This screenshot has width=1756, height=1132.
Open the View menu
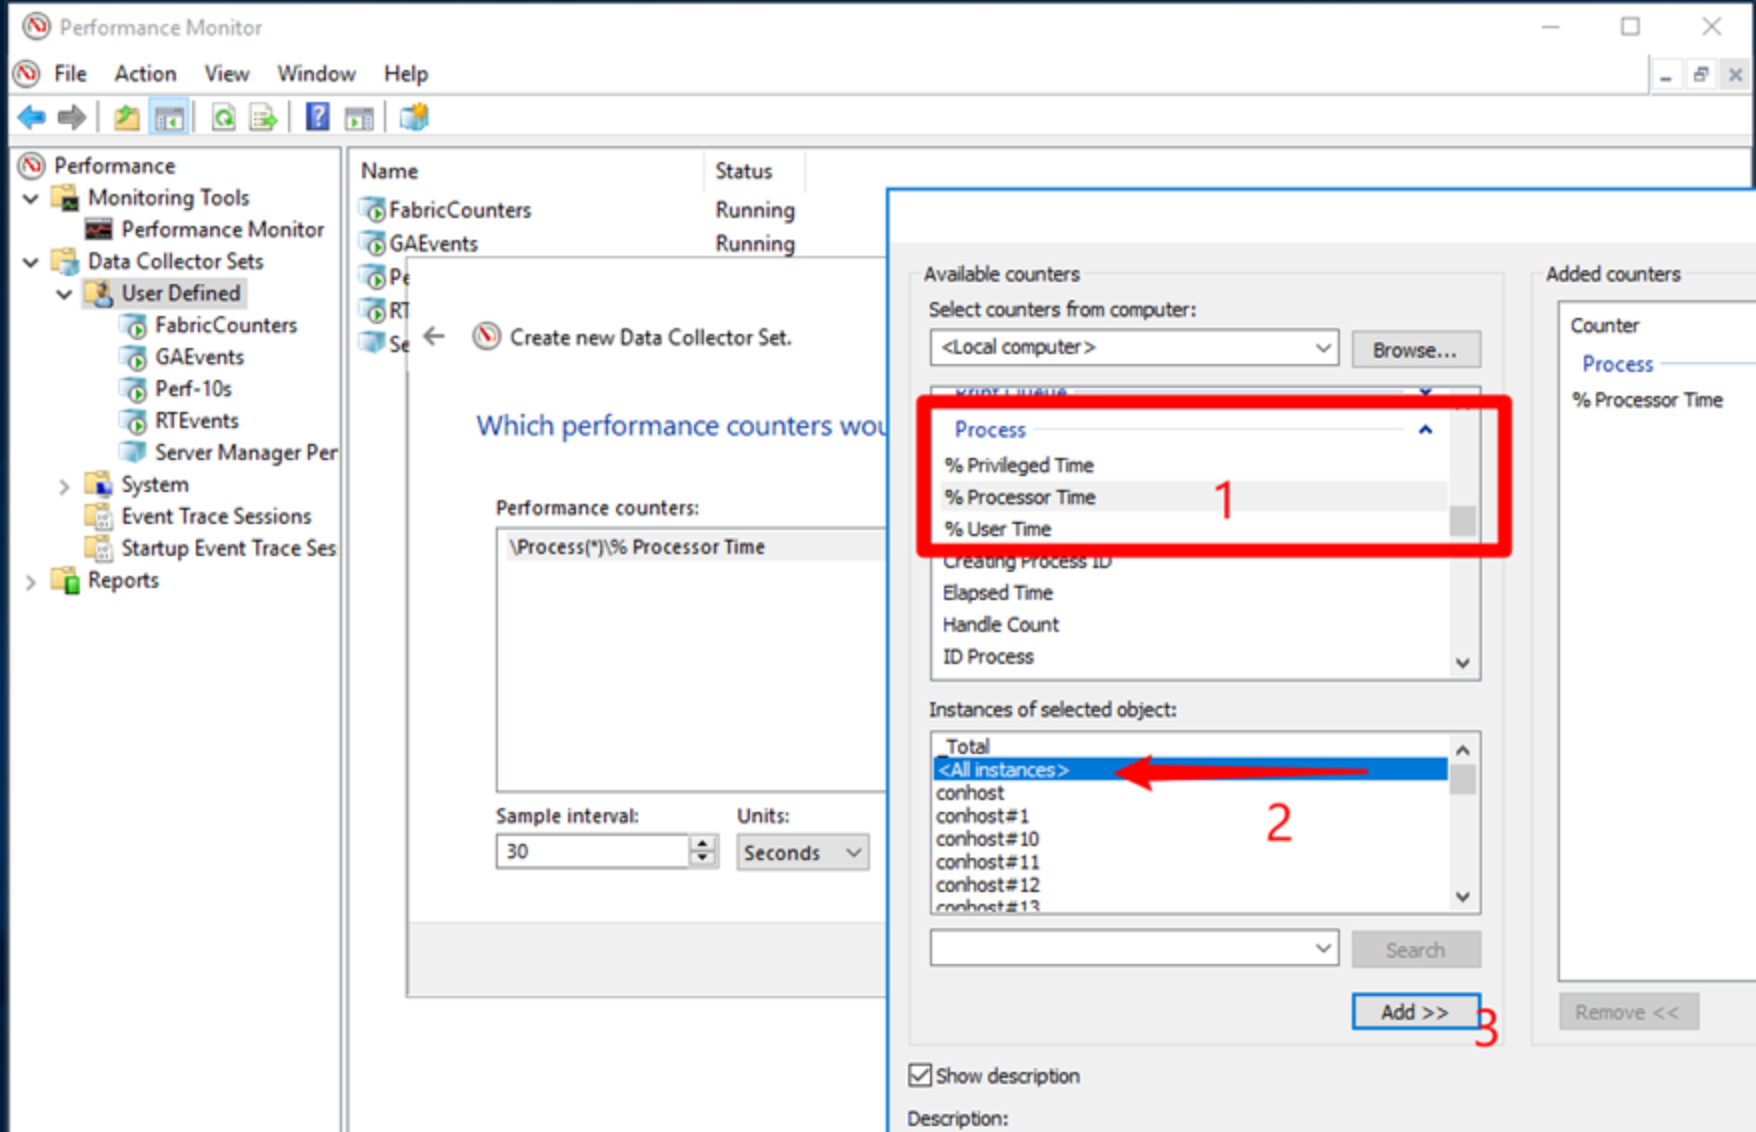[x=226, y=74]
